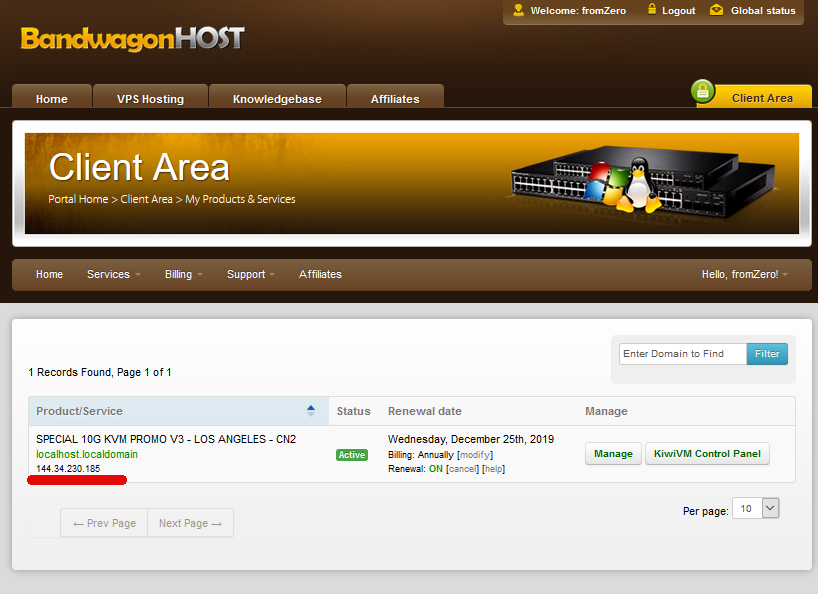Click the BandwagonHOST logo

(x=132, y=39)
